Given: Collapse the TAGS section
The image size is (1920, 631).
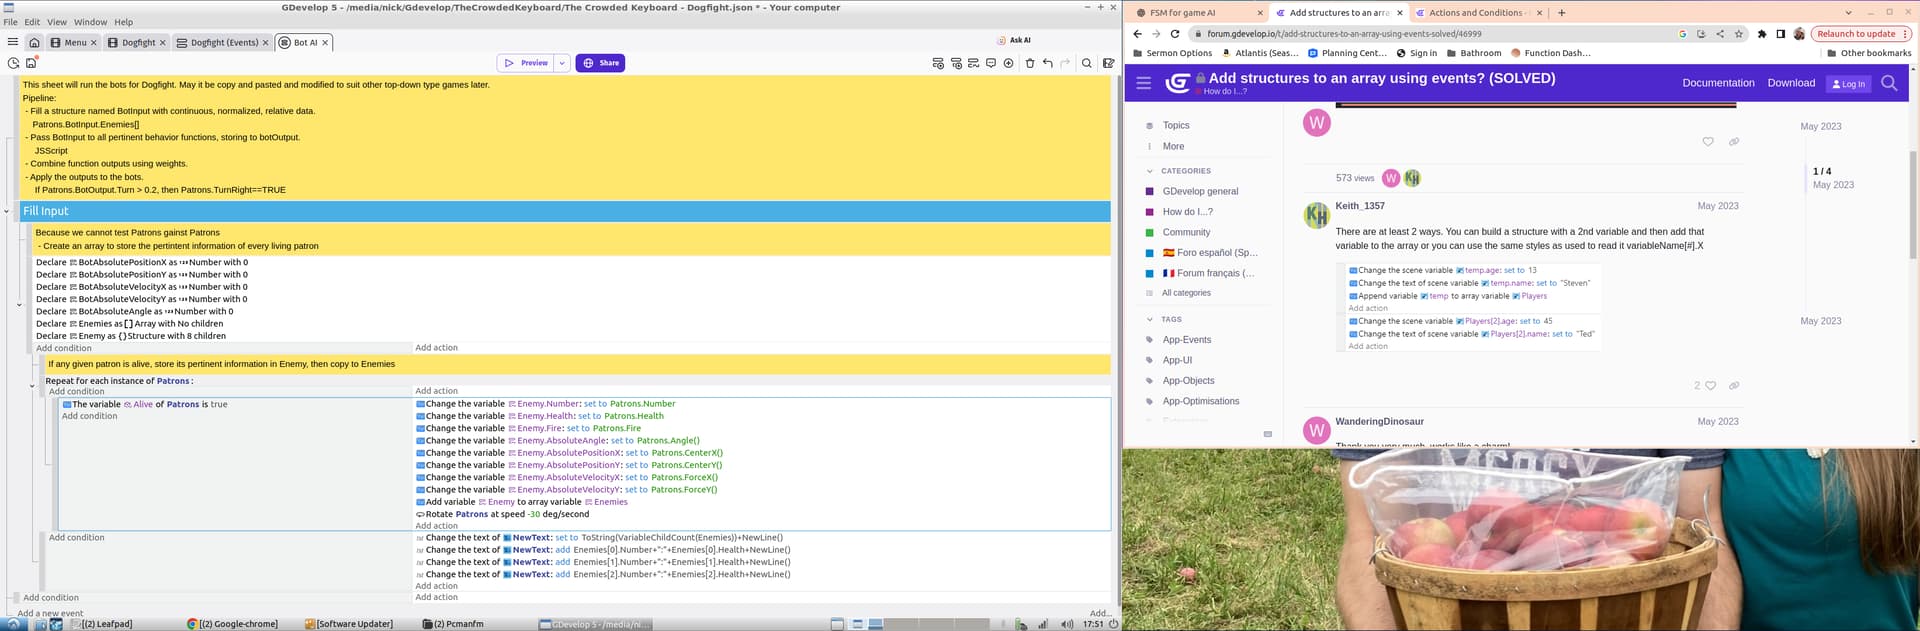Looking at the screenshot, I should pos(1150,319).
